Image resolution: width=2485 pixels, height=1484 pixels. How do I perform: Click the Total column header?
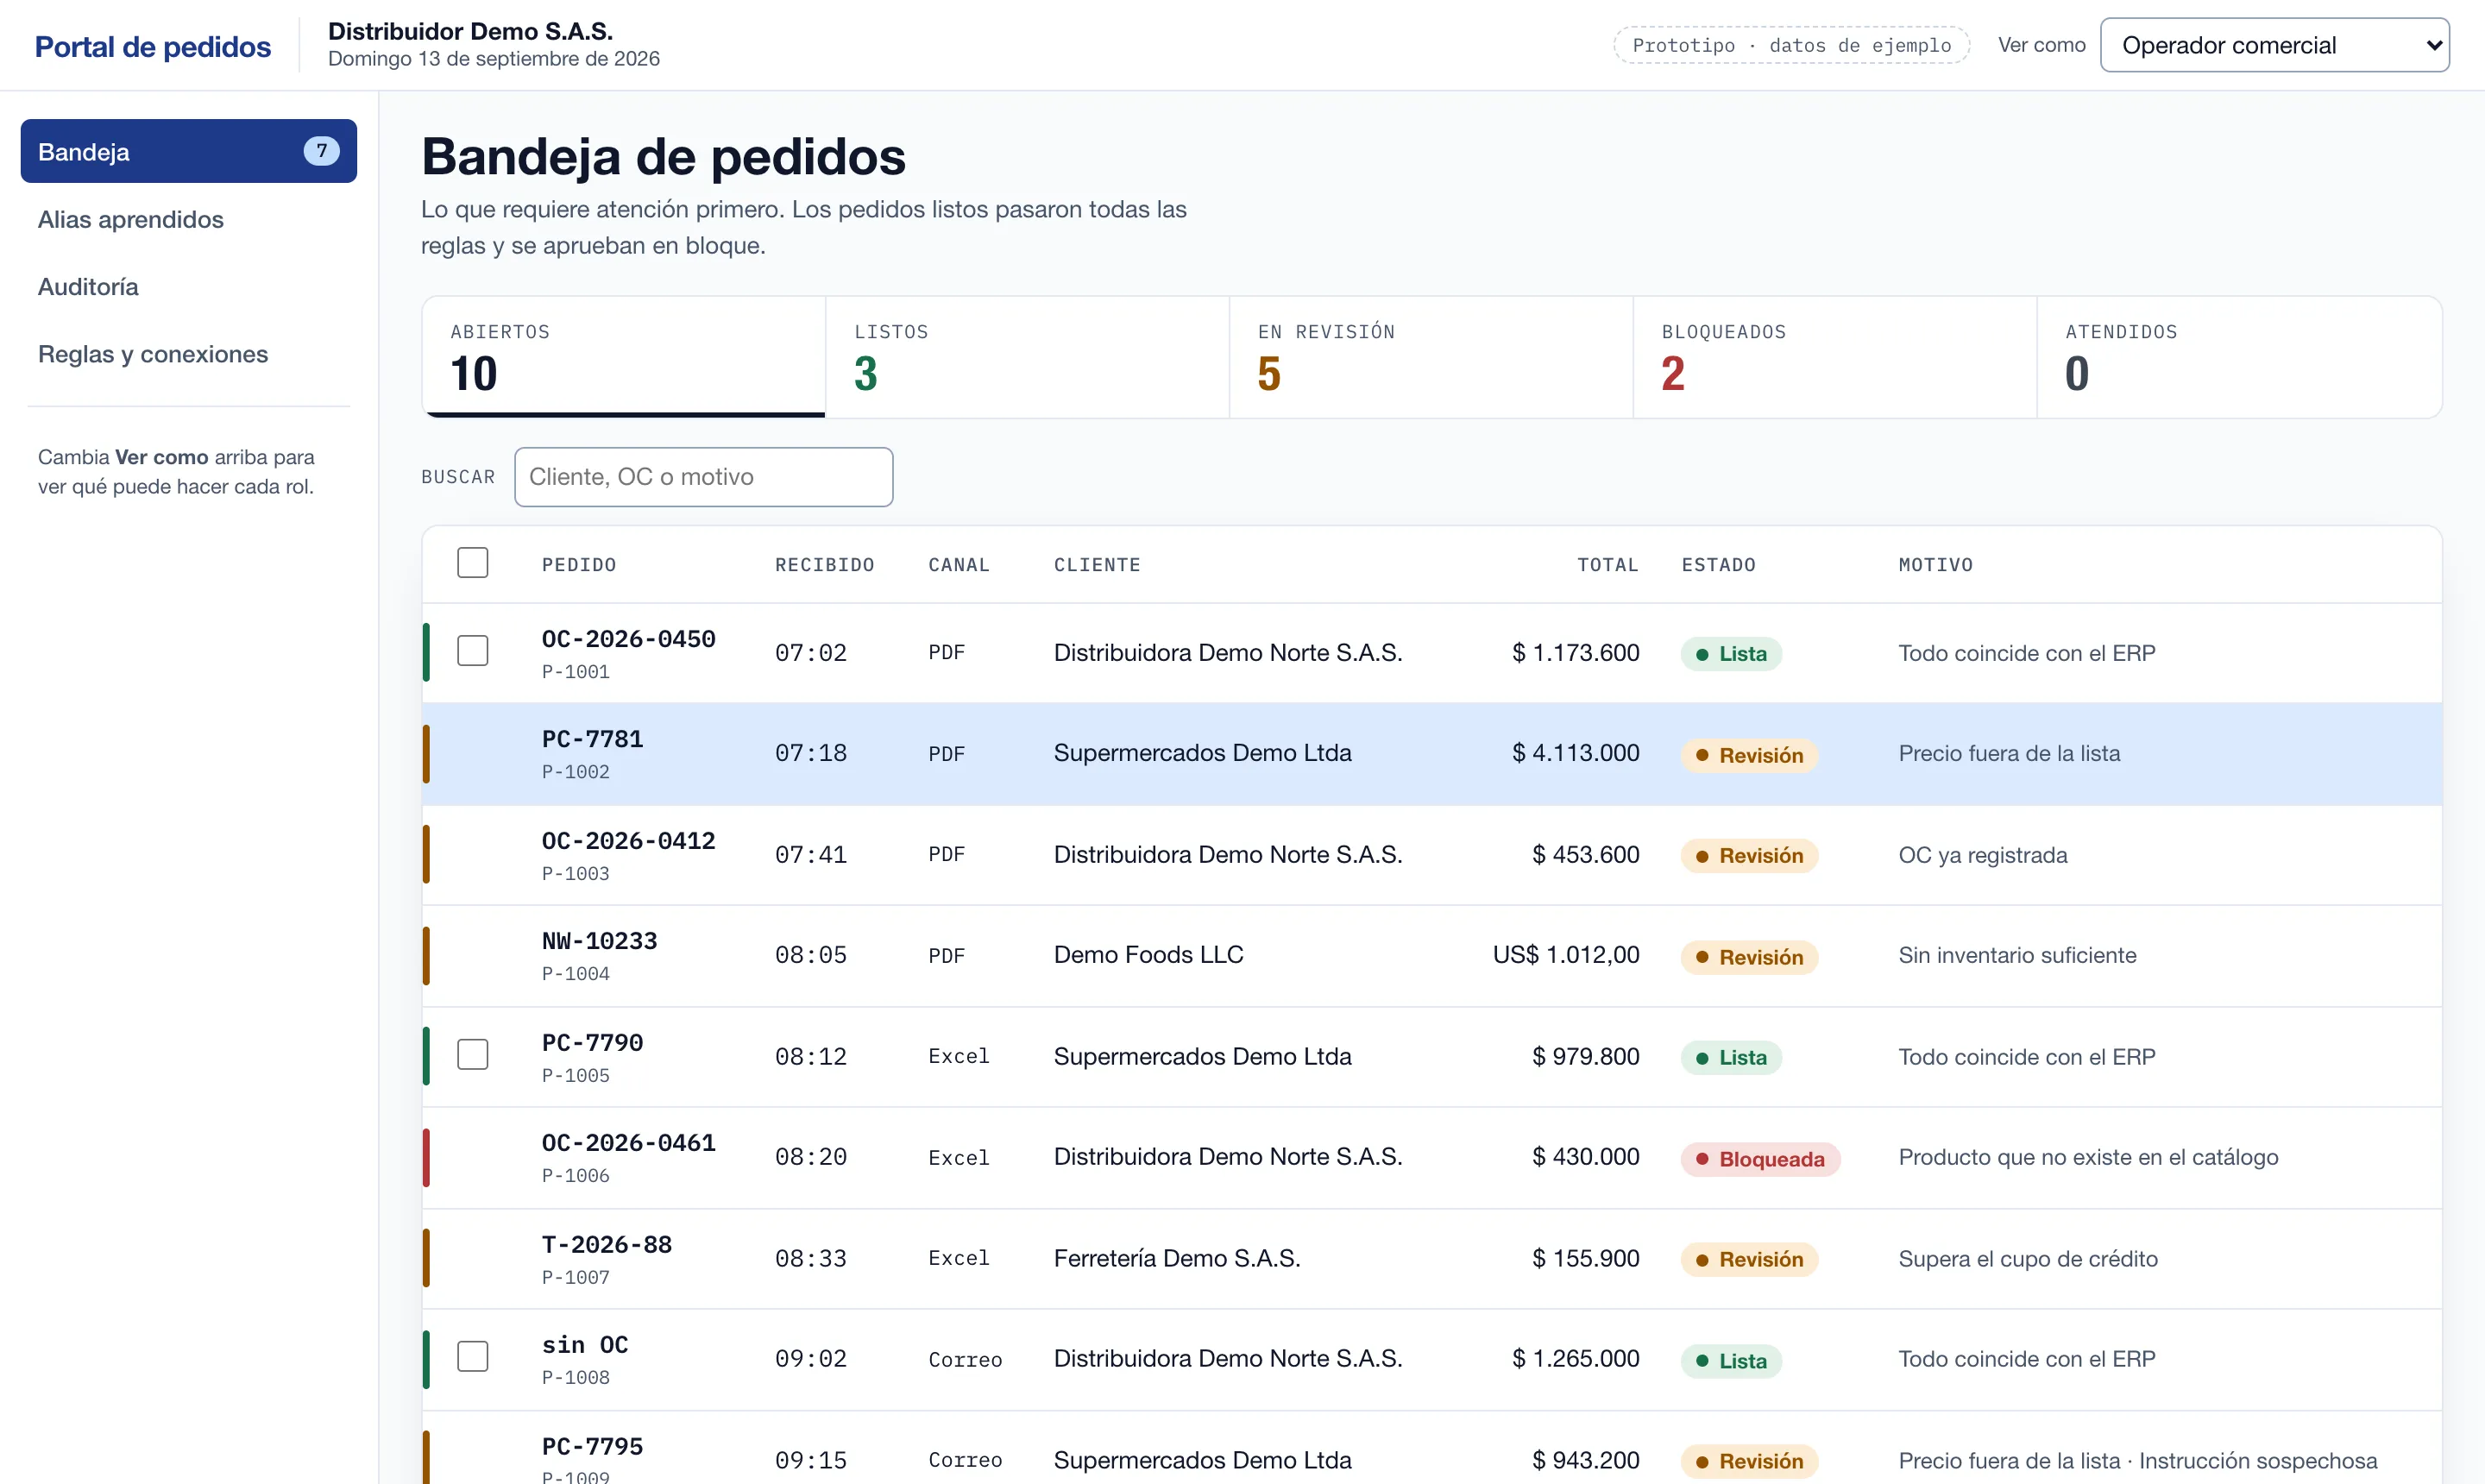point(1608,565)
